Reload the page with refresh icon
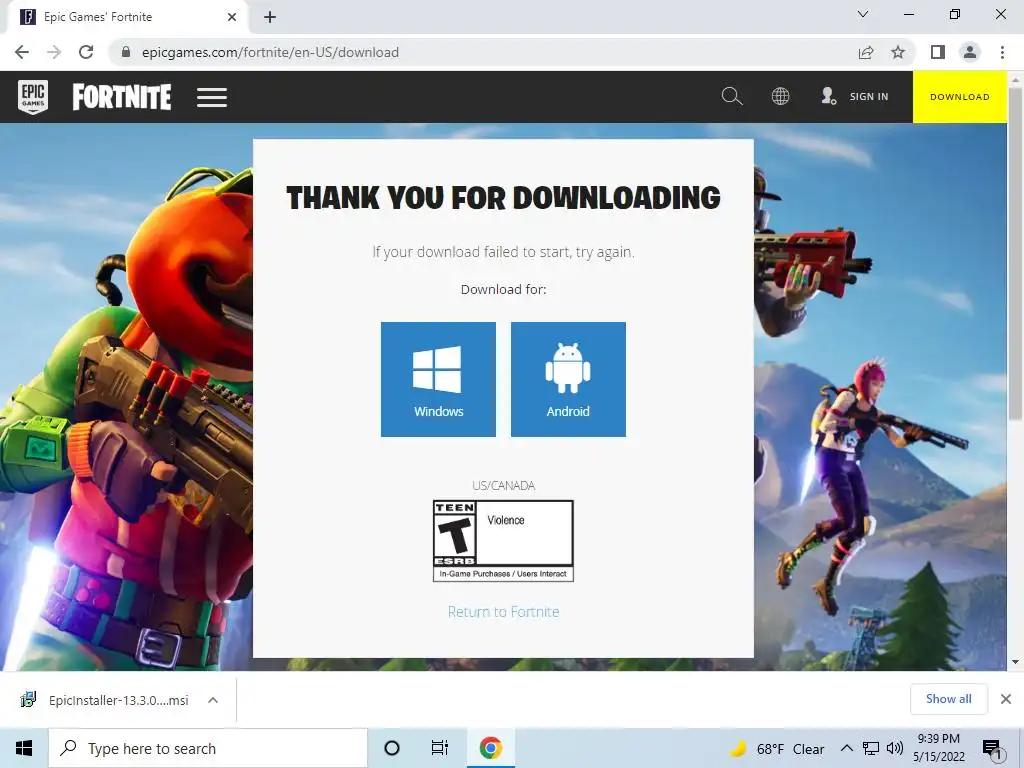This screenshot has height=768, width=1024. tap(86, 52)
